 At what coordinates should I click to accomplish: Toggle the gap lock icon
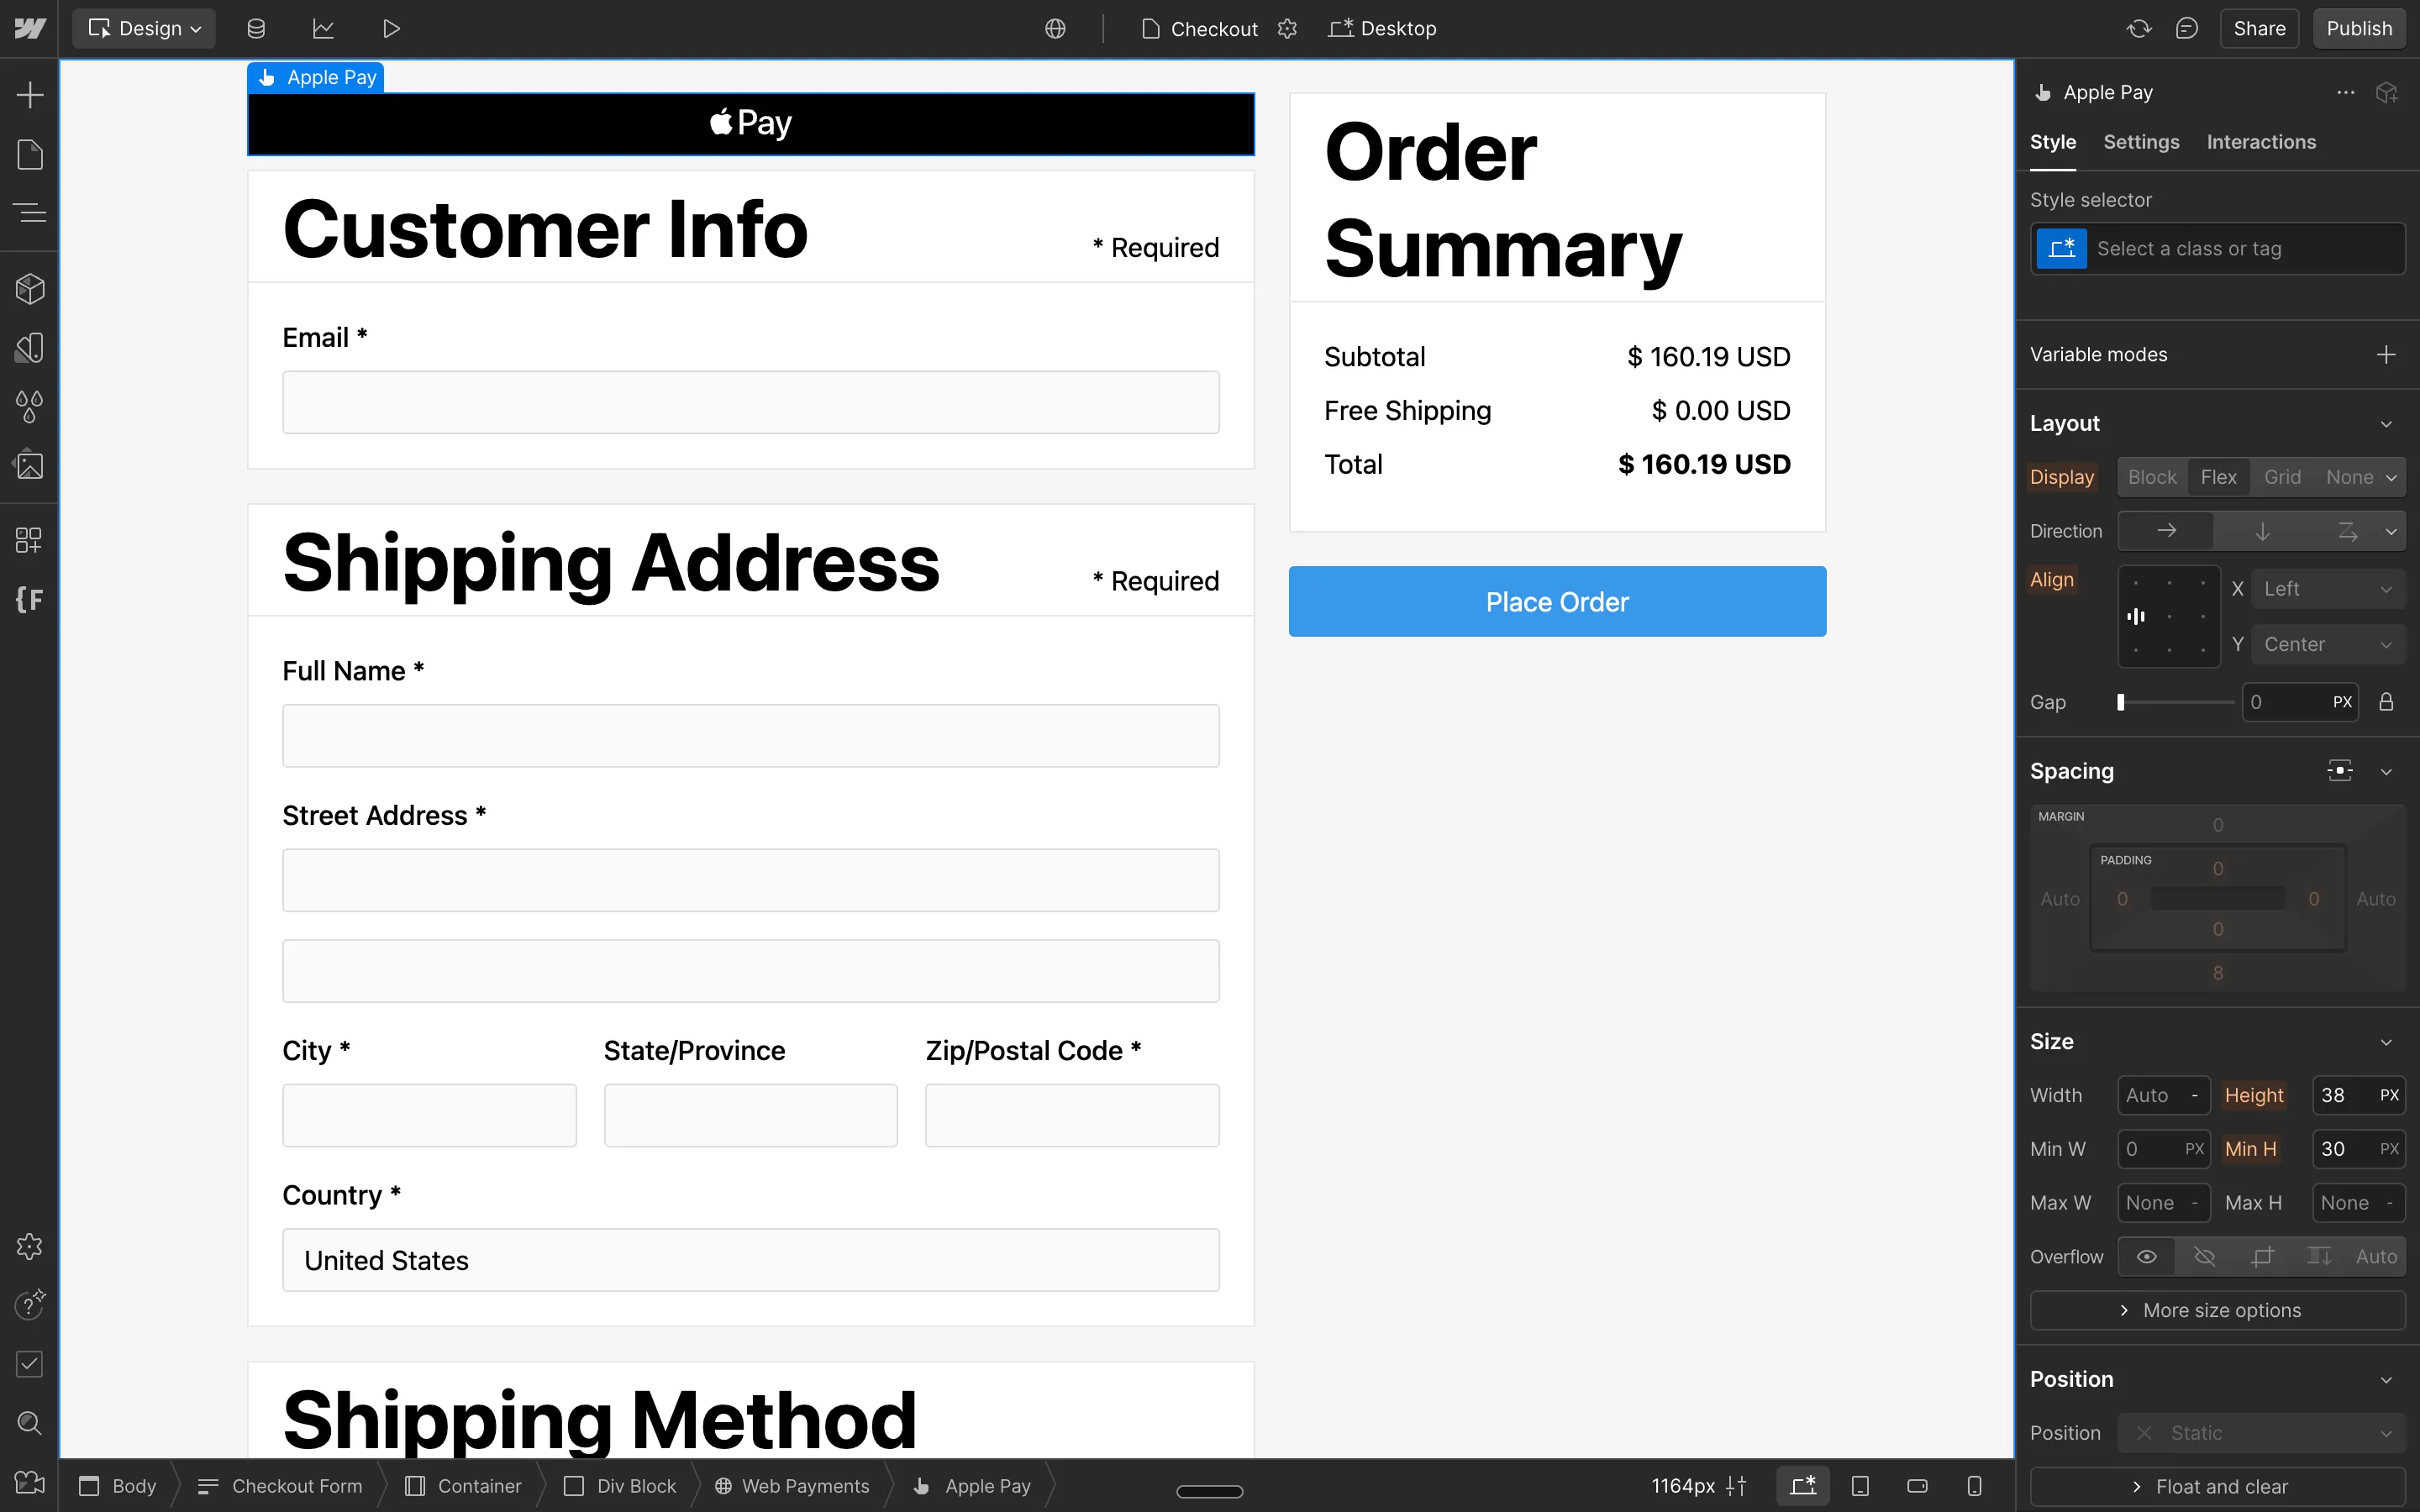(x=2386, y=702)
